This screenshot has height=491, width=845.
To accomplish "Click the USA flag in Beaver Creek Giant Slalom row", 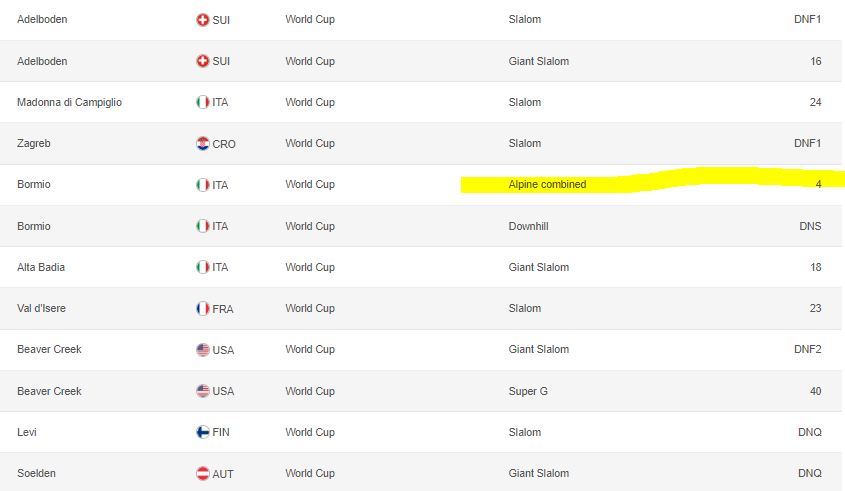I will click(x=203, y=350).
